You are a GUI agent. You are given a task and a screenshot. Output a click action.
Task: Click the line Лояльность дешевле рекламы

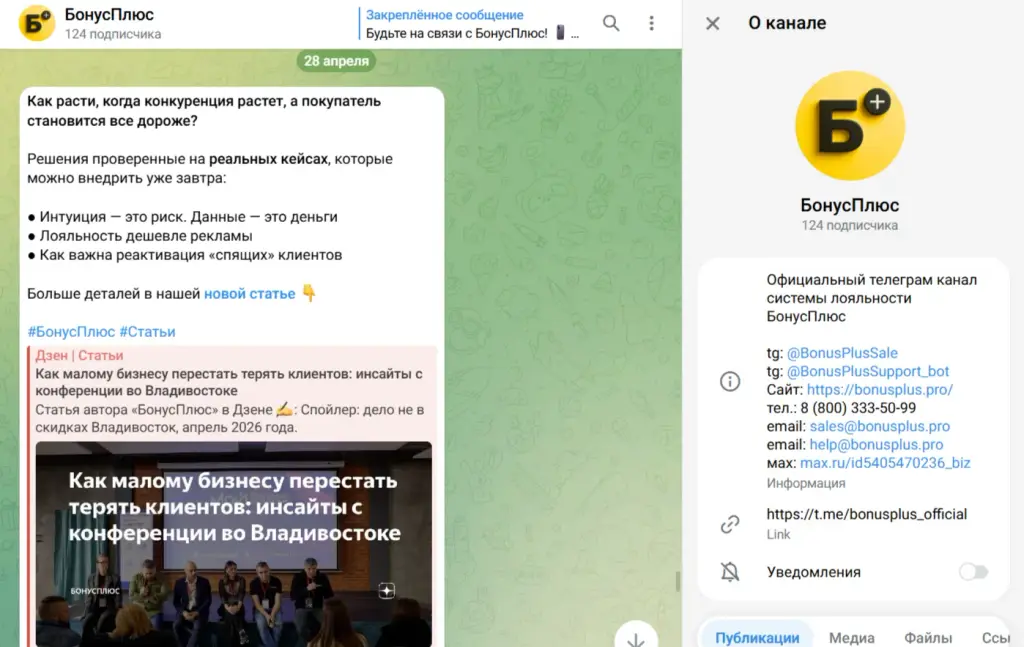coord(146,236)
